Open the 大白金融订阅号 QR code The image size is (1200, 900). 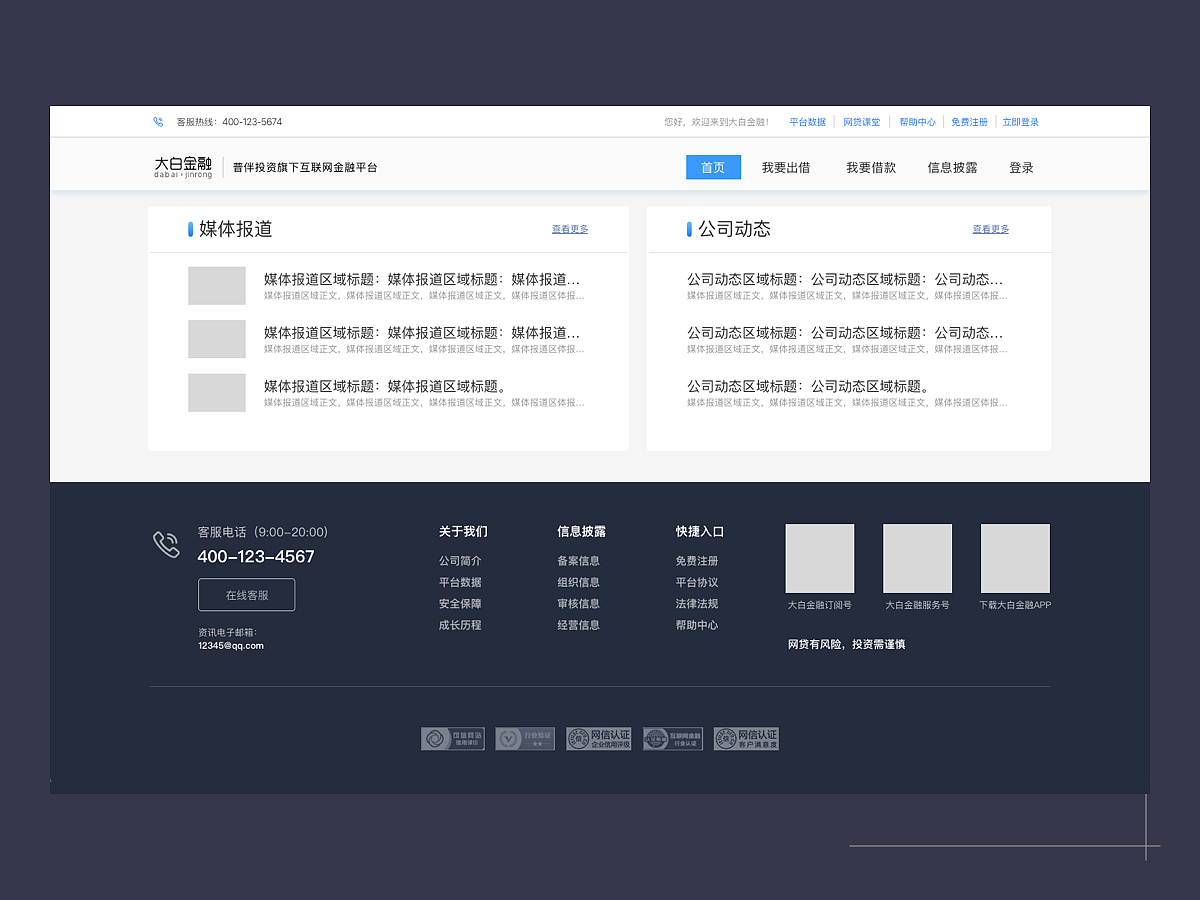pyautogui.click(x=819, y=558)
